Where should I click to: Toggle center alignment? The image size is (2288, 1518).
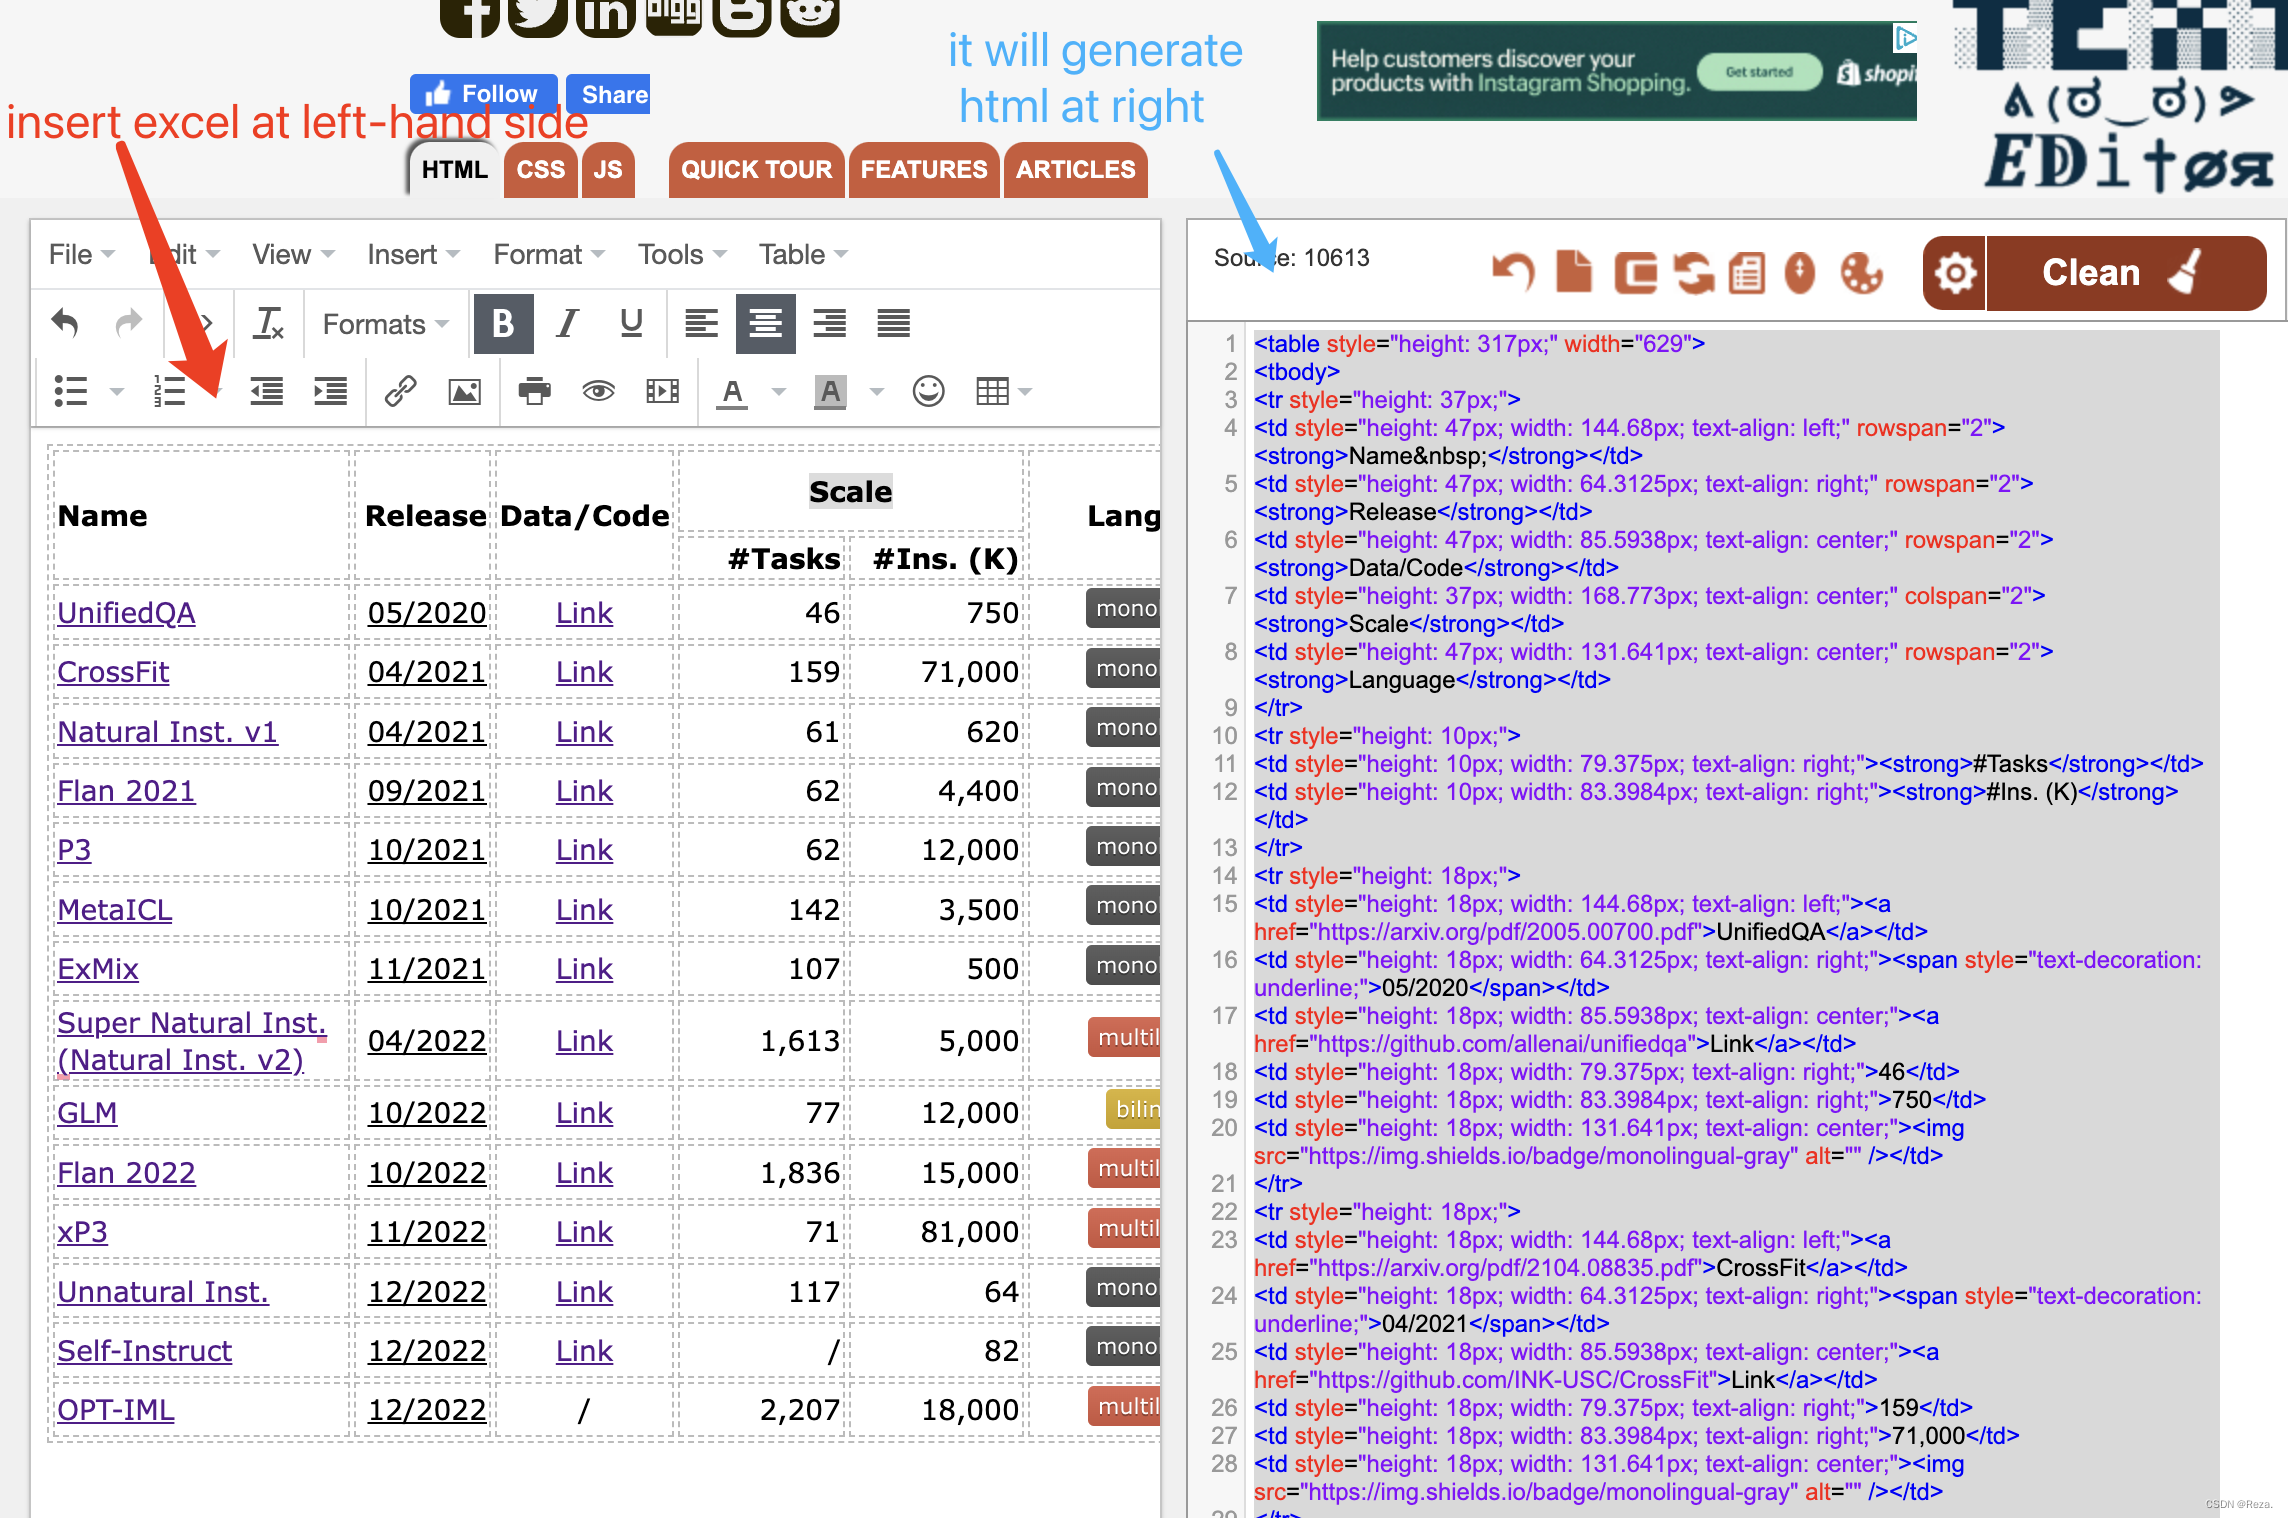pyautogui.click(x=765, y=323)
